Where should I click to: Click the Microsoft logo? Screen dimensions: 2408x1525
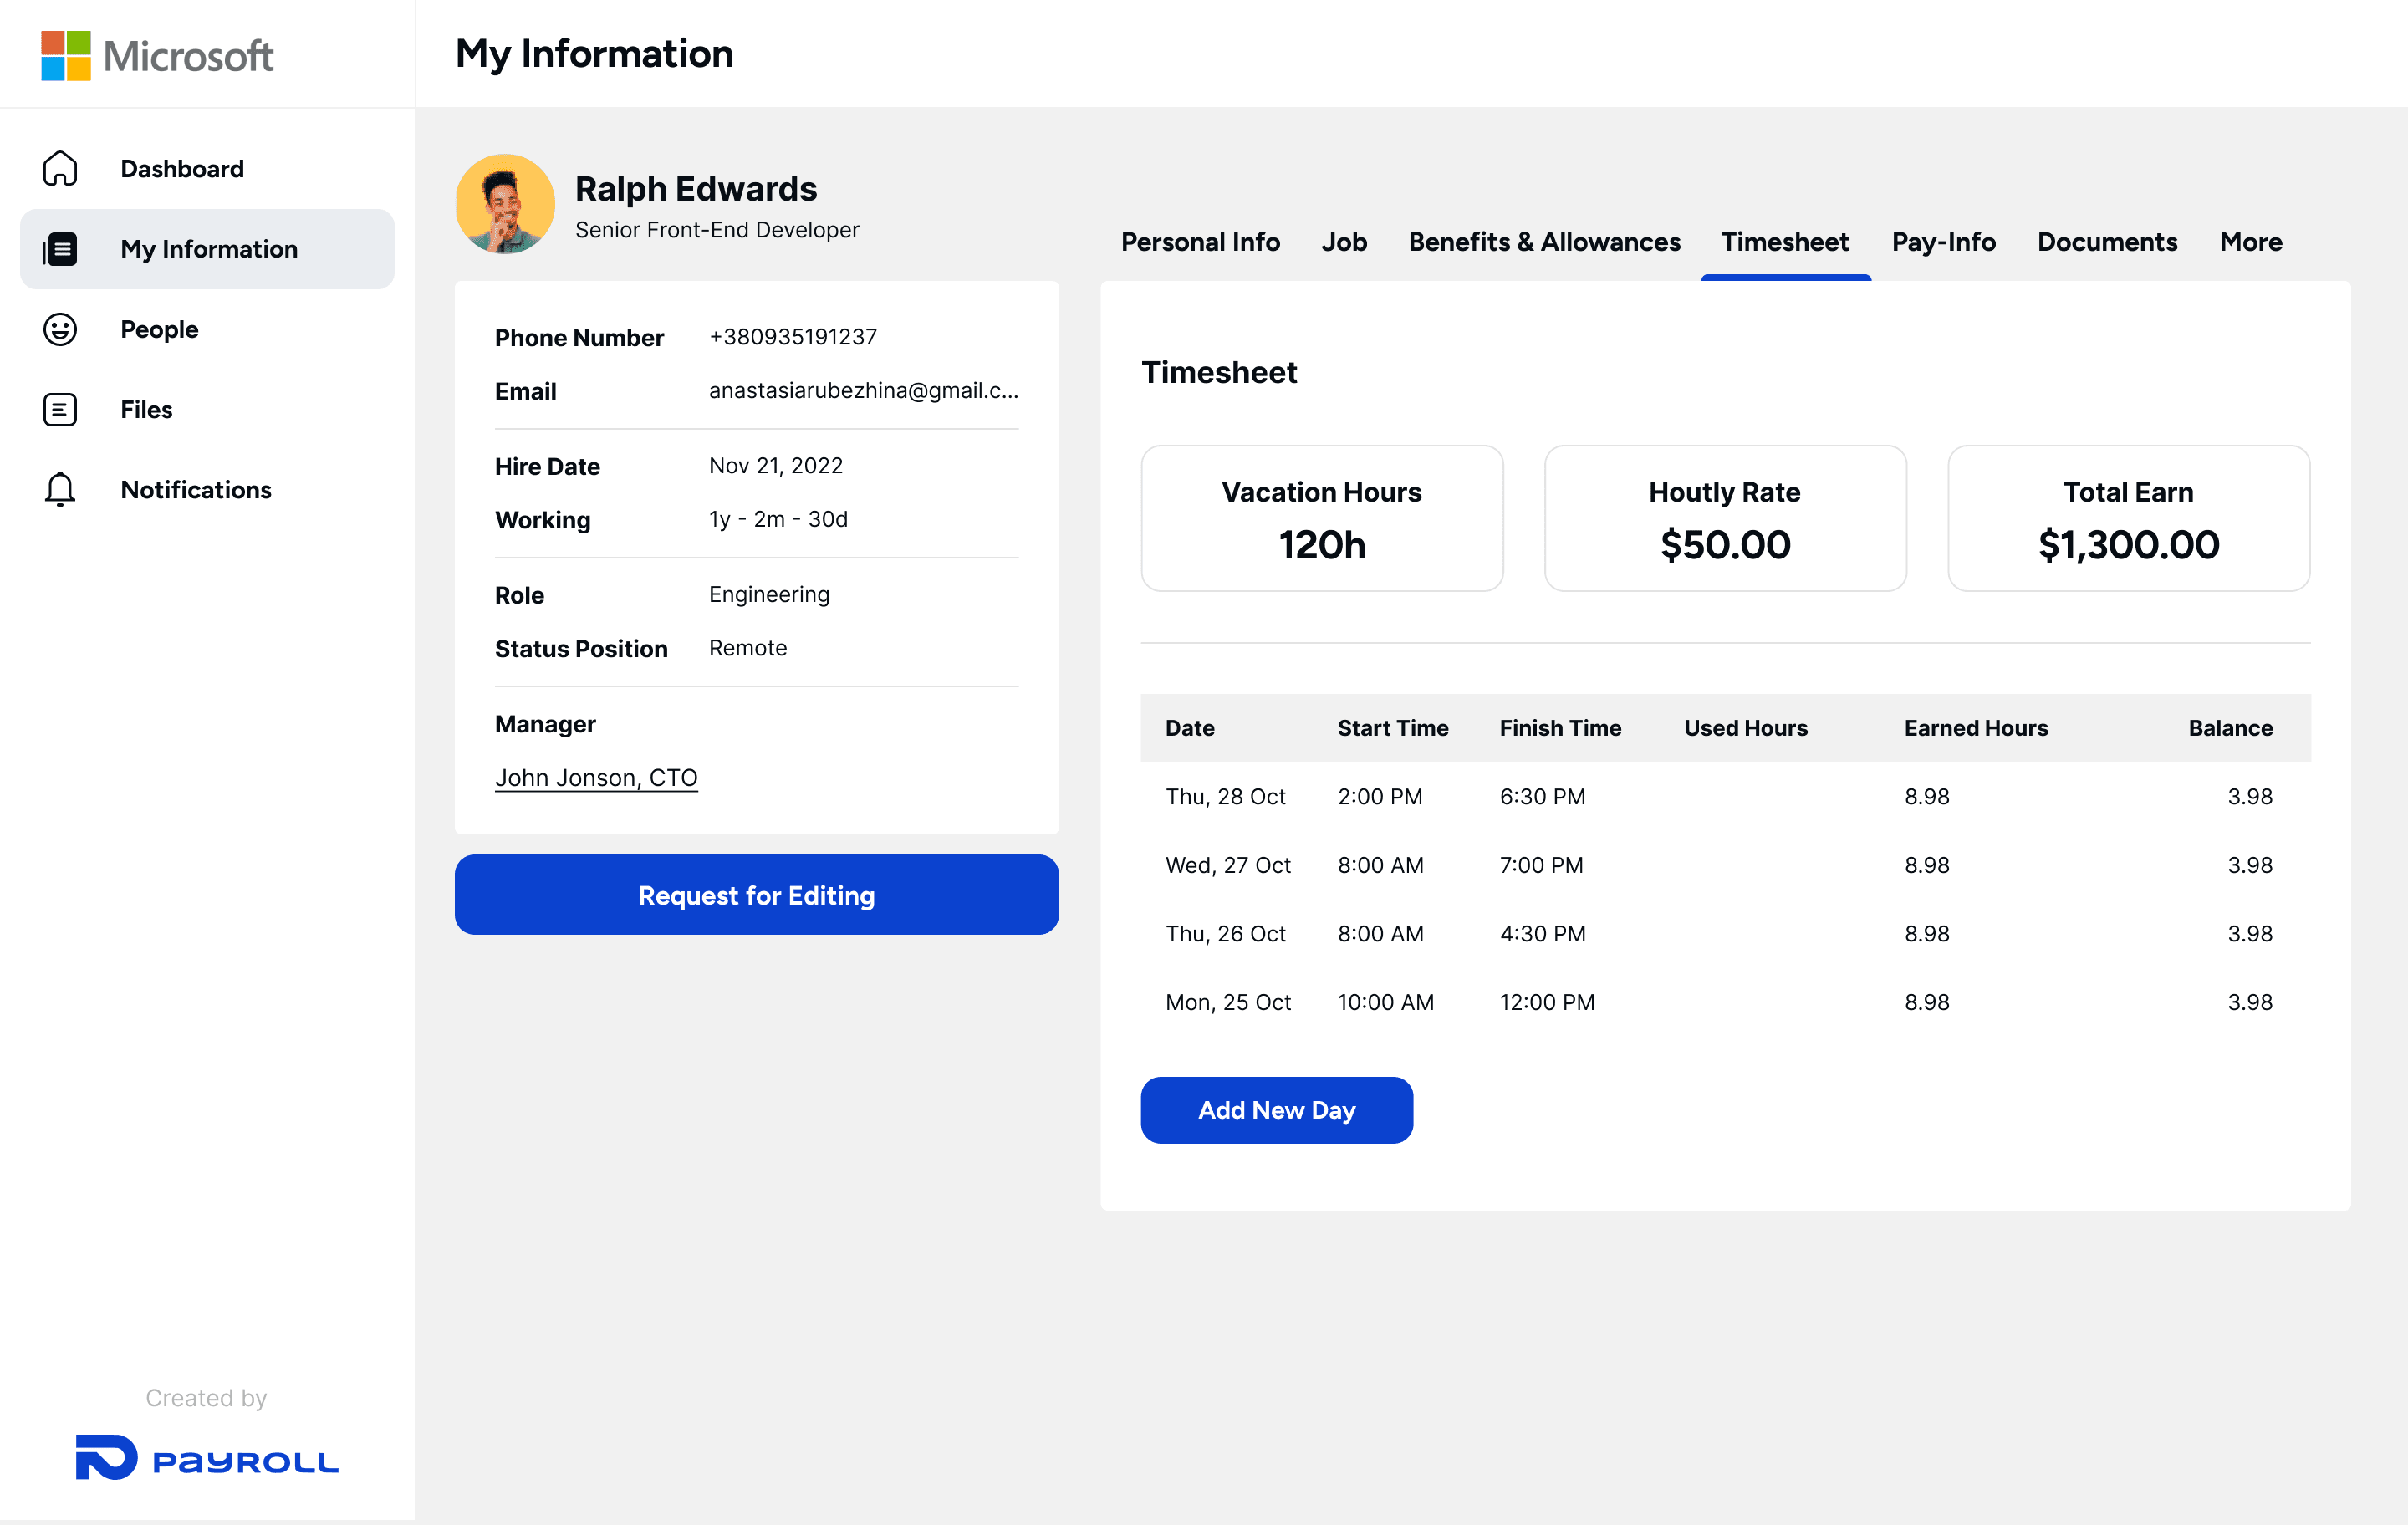pos(157,55)
